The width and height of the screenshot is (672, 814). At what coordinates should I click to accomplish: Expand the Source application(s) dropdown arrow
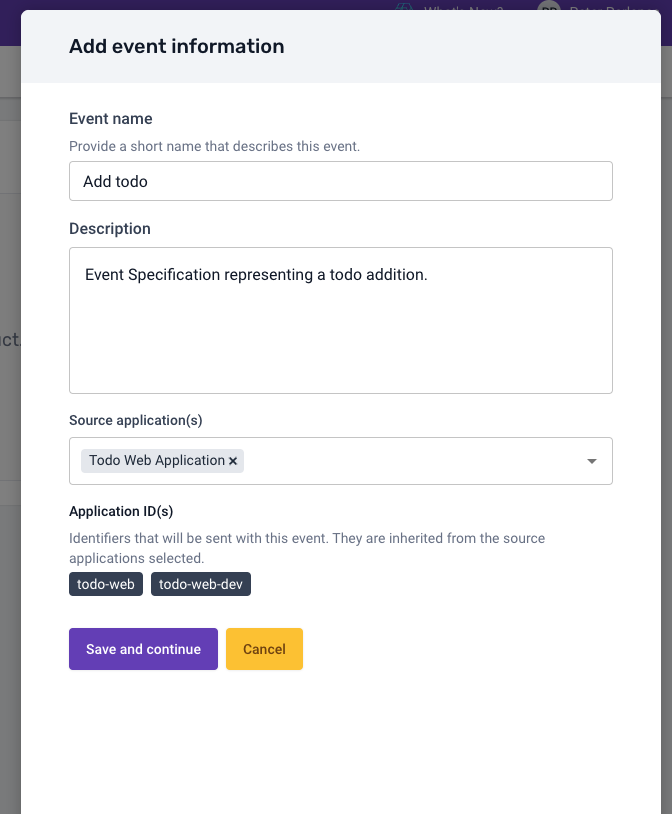pos(592,461)
